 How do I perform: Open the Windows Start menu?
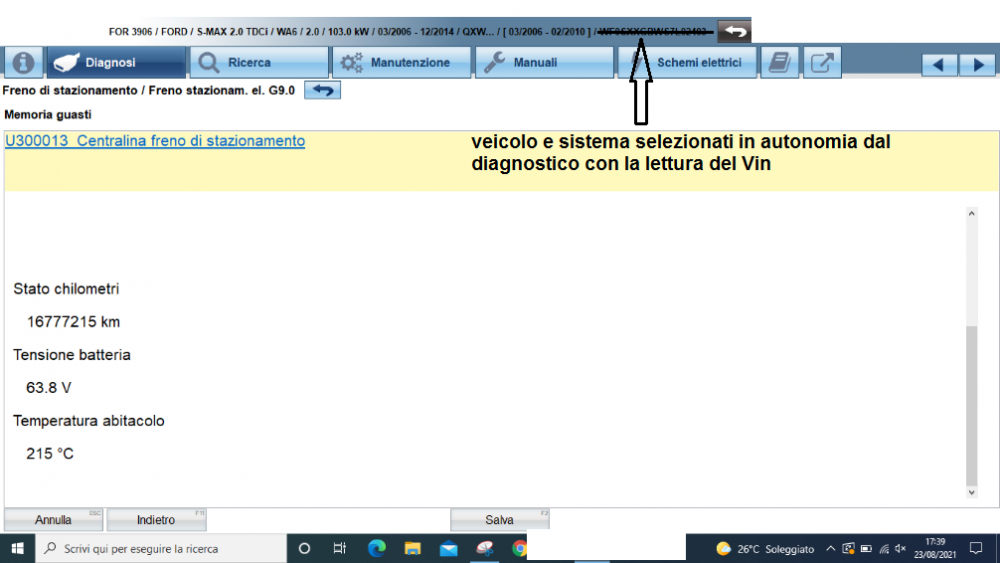tap(17, 548)
